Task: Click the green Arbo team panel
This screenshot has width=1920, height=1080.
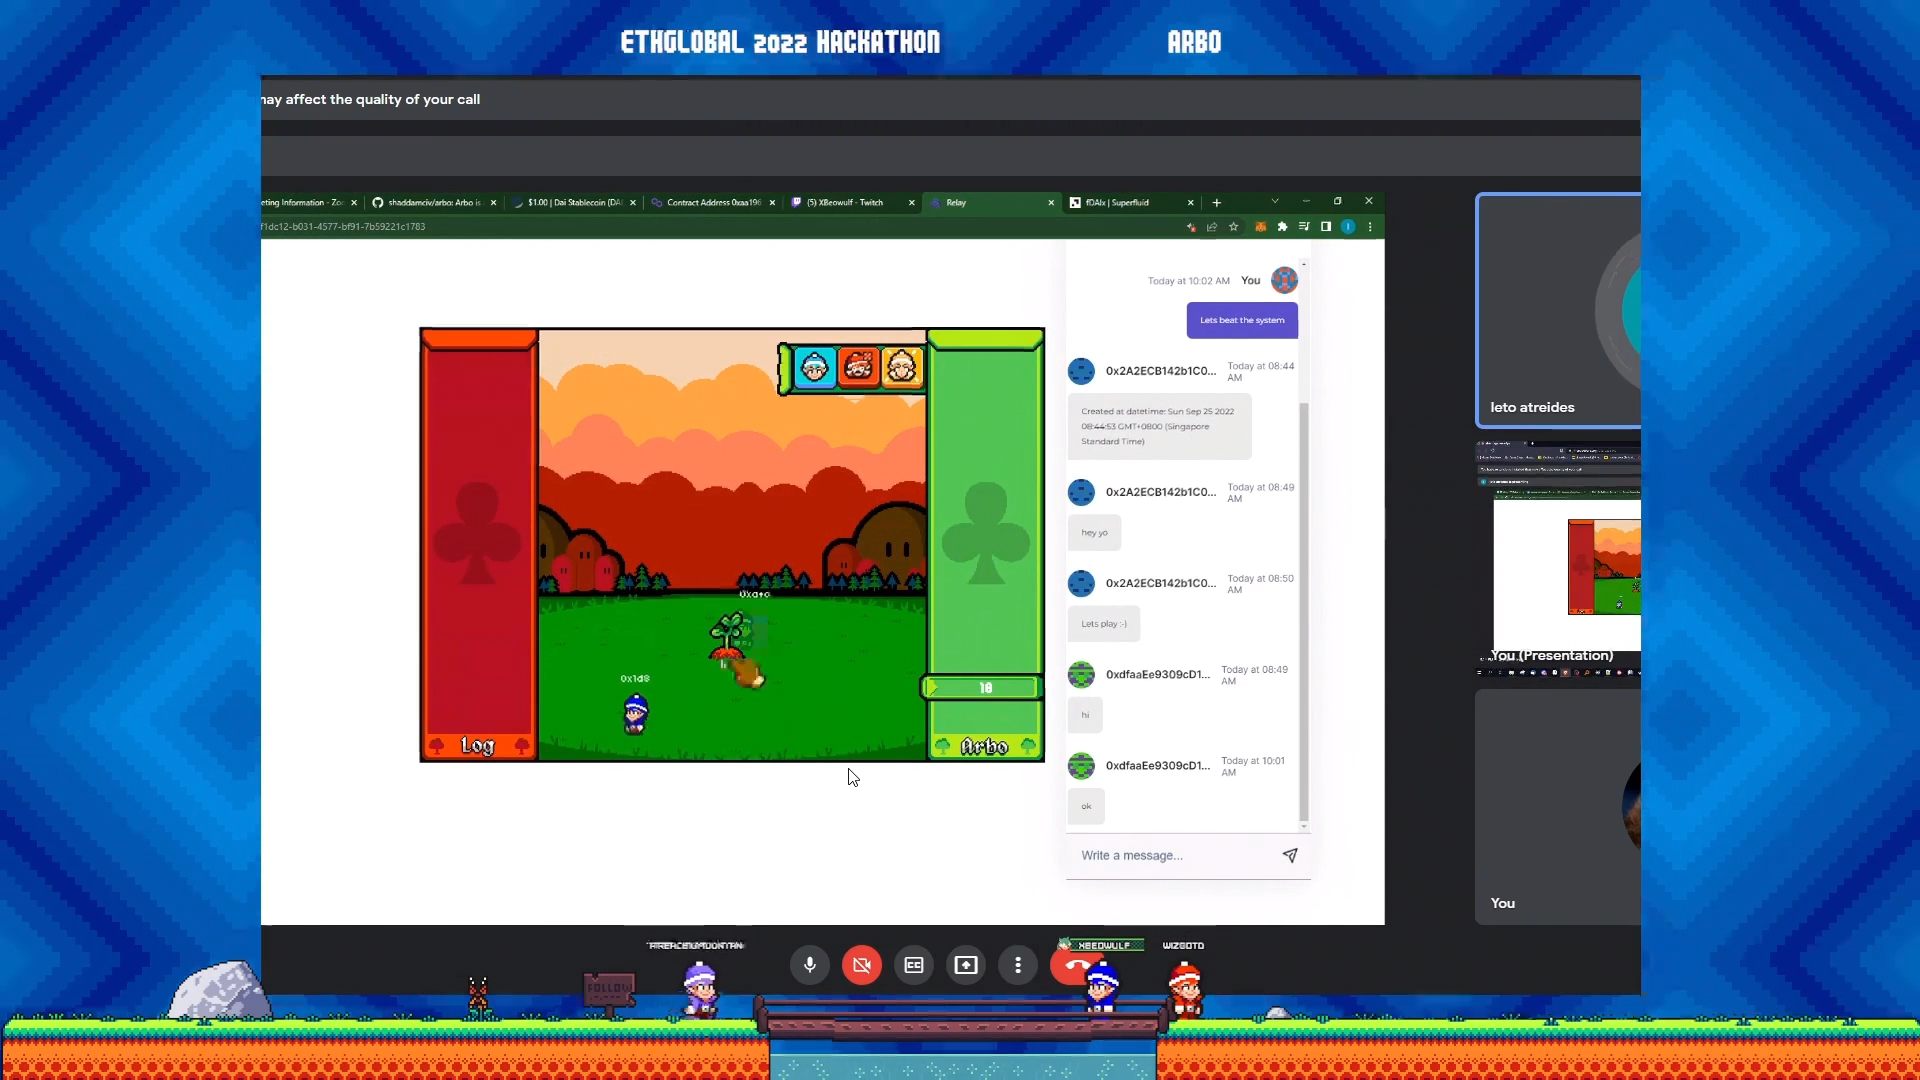Action: point(986,545)
